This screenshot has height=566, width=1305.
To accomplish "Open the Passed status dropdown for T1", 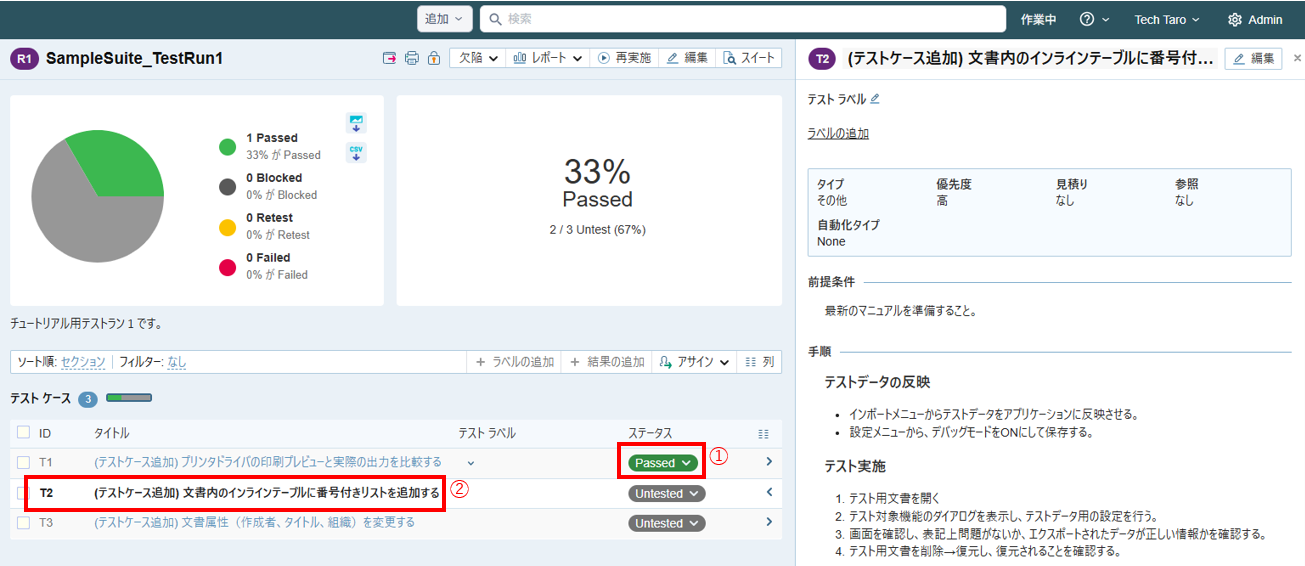I will pyautogui.click(x=664, y=463).
